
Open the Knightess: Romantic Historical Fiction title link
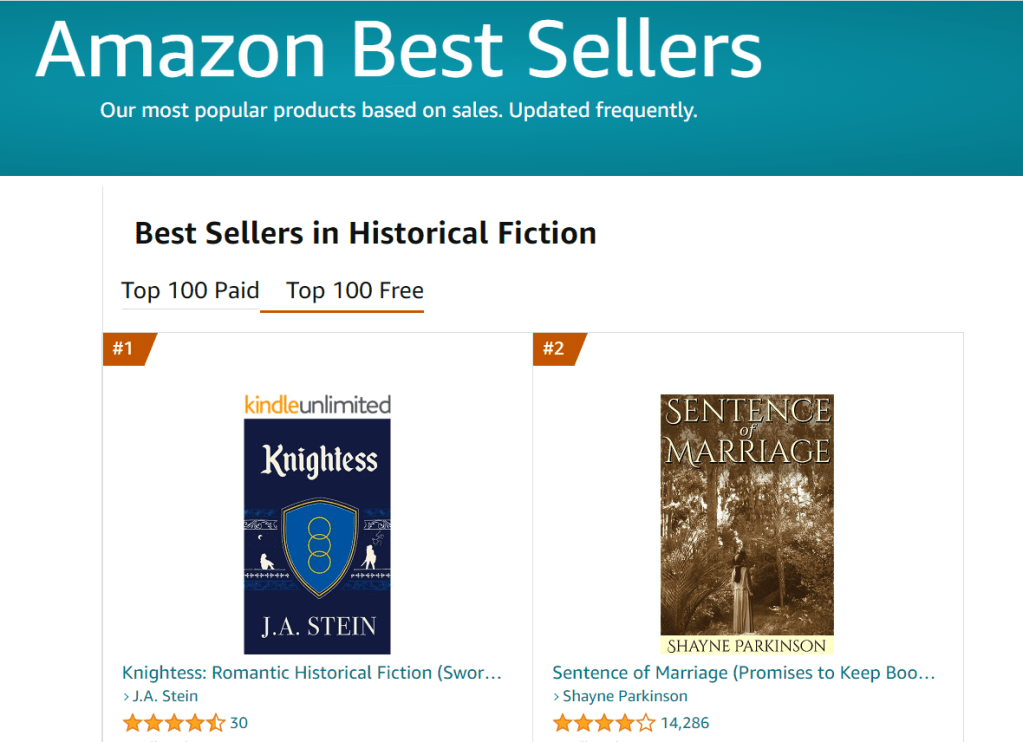coord(311,673)
